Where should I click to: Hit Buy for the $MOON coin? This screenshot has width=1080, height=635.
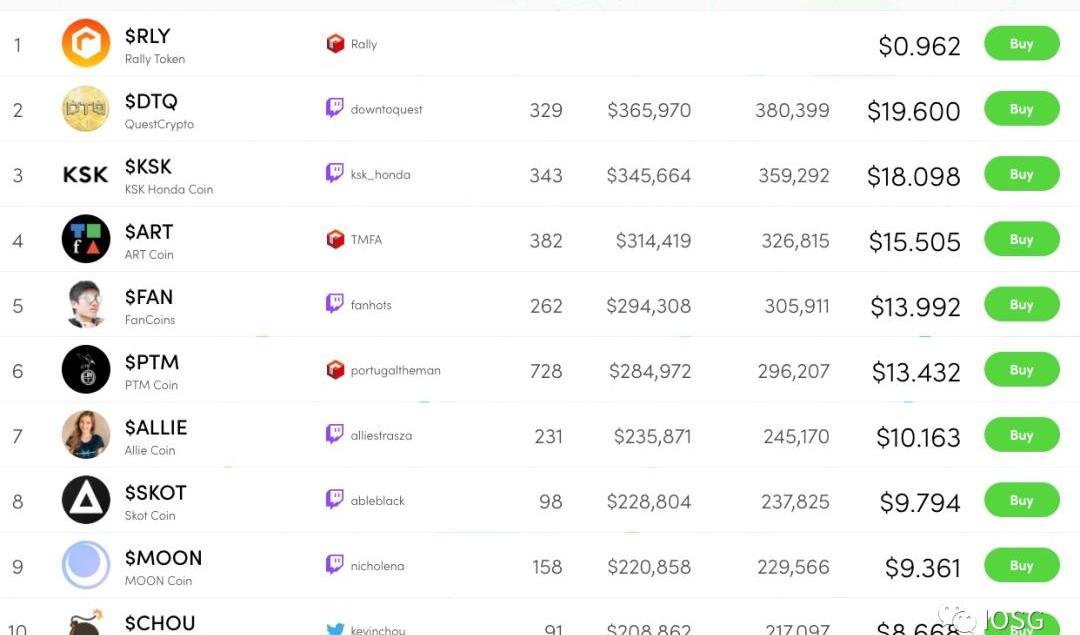tap(1021, 565)
